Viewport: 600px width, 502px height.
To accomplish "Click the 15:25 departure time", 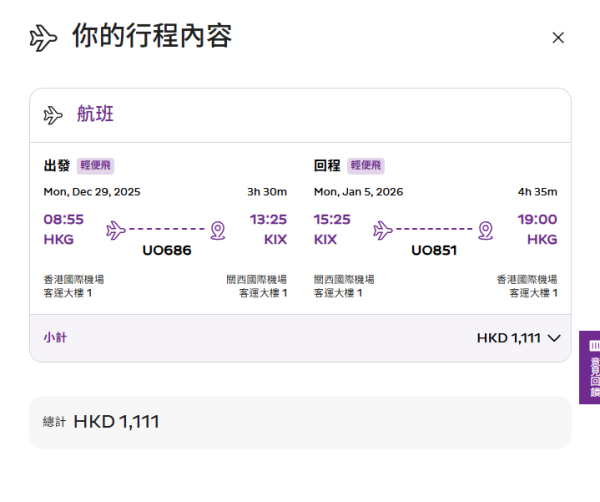I will click(x=332, y=220).
